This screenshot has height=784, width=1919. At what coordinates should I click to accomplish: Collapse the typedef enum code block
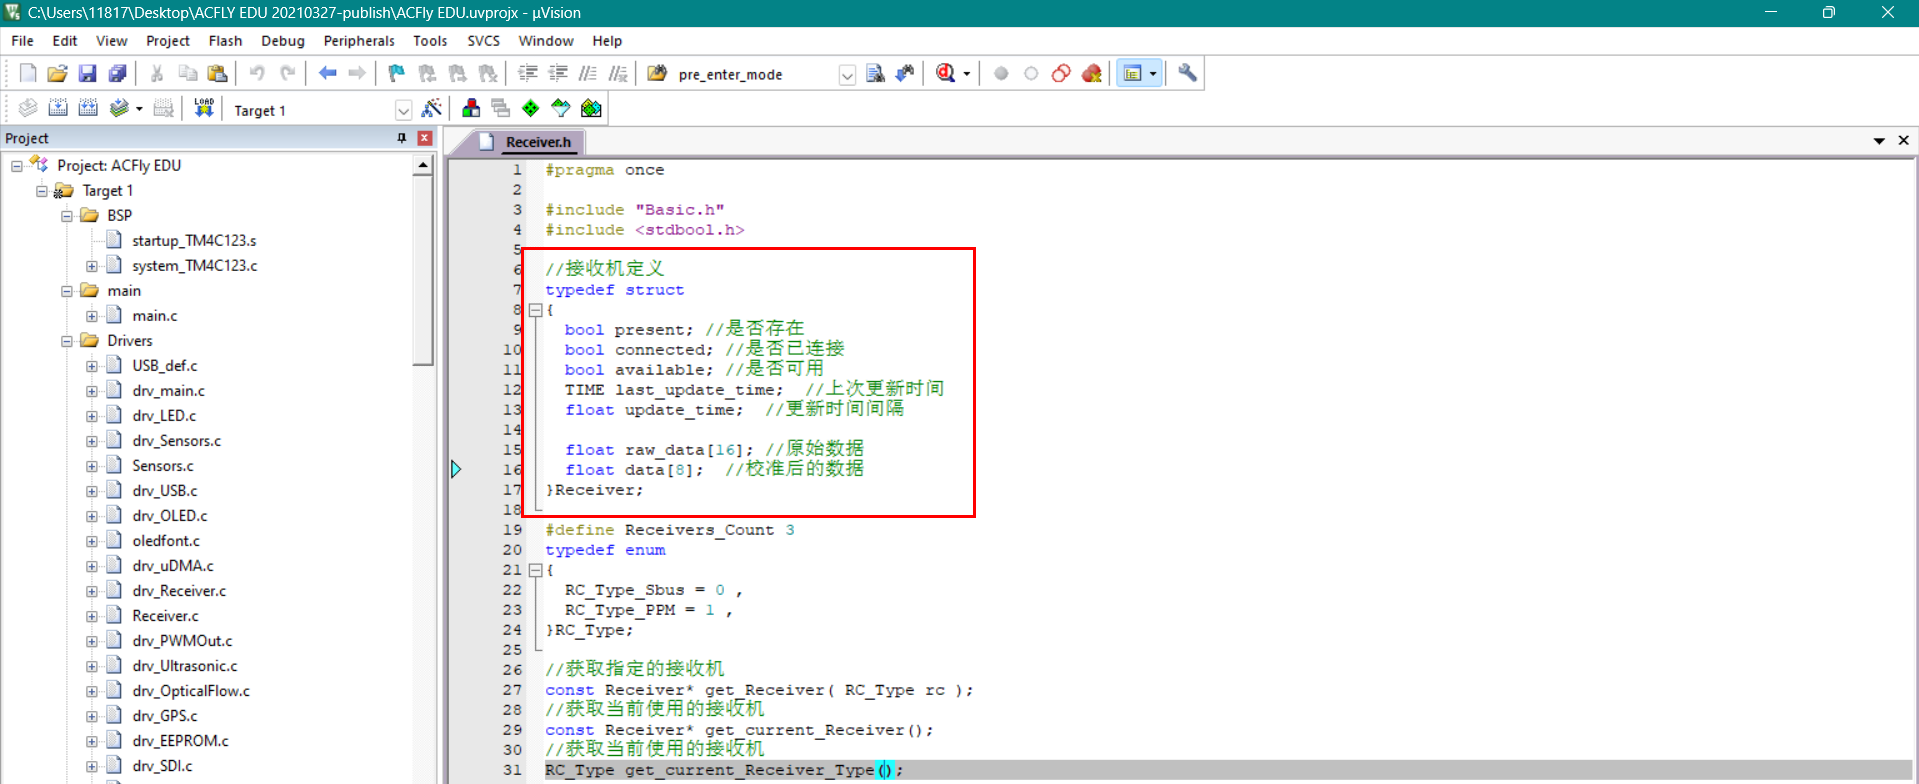pyautogui.click(x=535, y=570)
